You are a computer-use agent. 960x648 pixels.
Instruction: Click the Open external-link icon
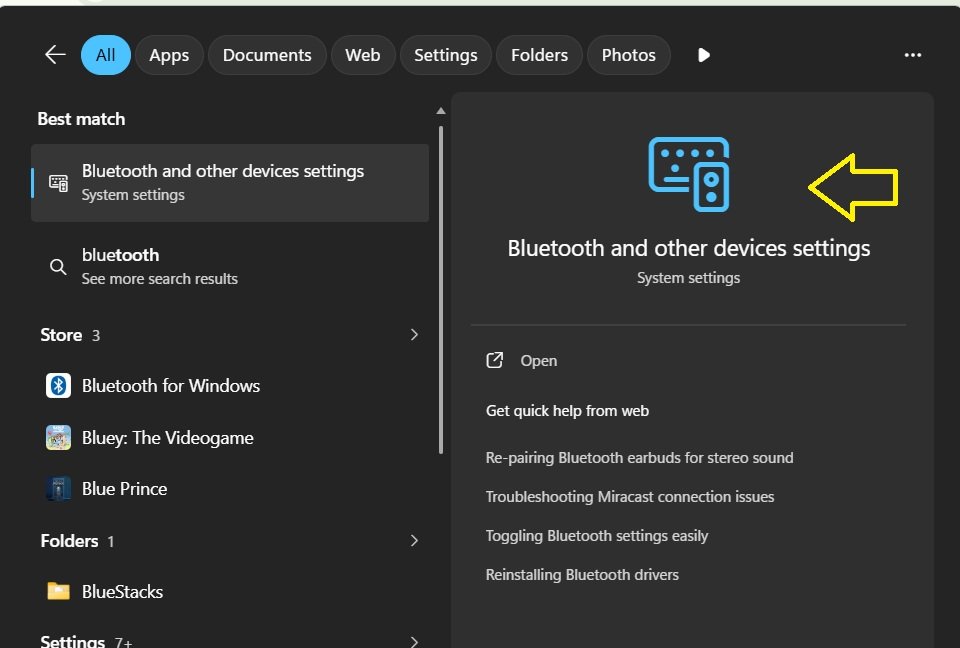point(495,360)
